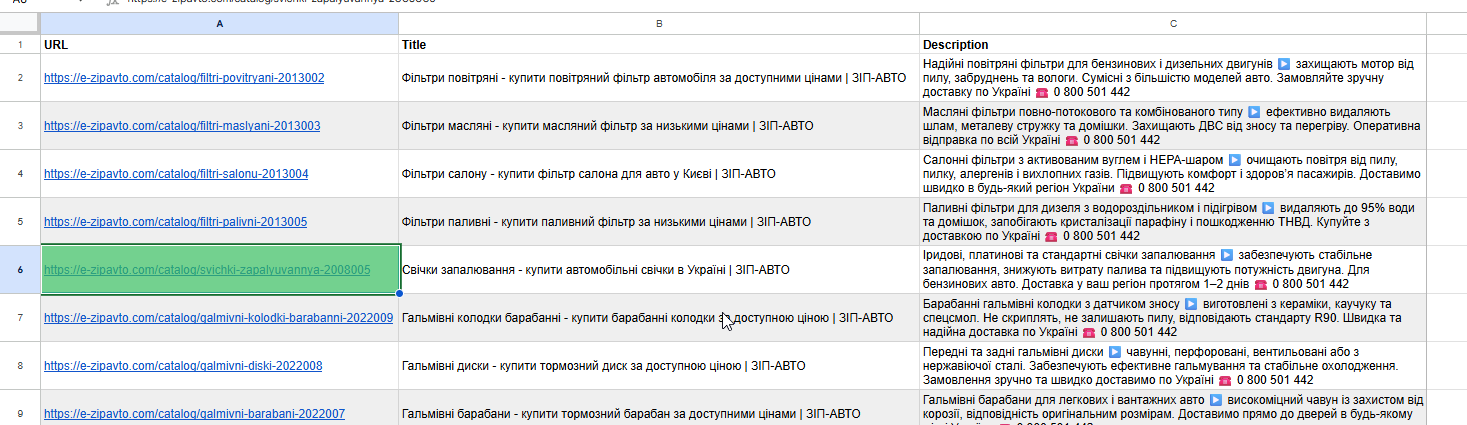The image size is (1467, 425).
Task: Select title cell 'Фільтри паливні - купити паливний фільтр'
Action: click(x=659, y=222)
